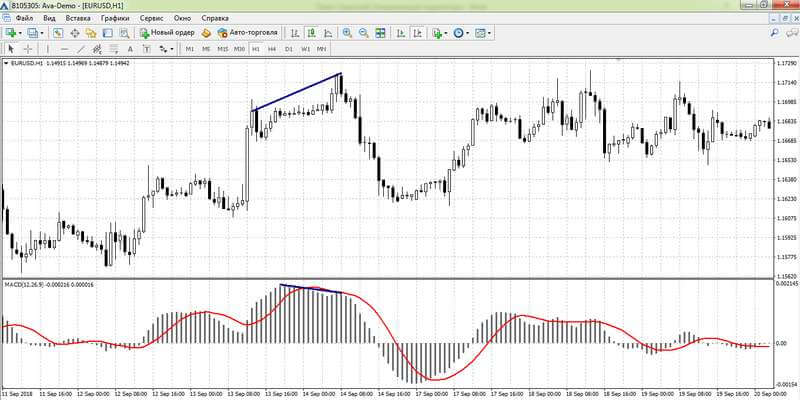
Task: Enable the candlestick chart mode
Action: coord(310,33)
